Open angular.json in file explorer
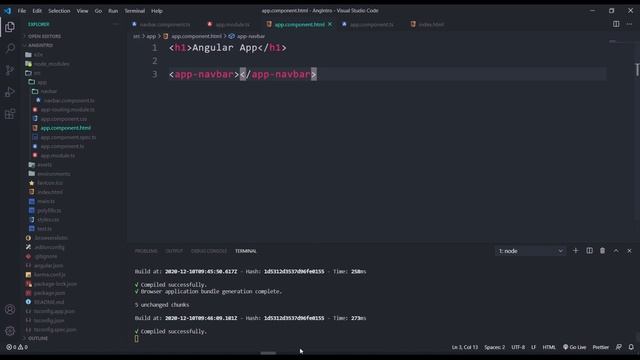Image resolution: width=640 pixels, height=360 pixels. [48, 265]
